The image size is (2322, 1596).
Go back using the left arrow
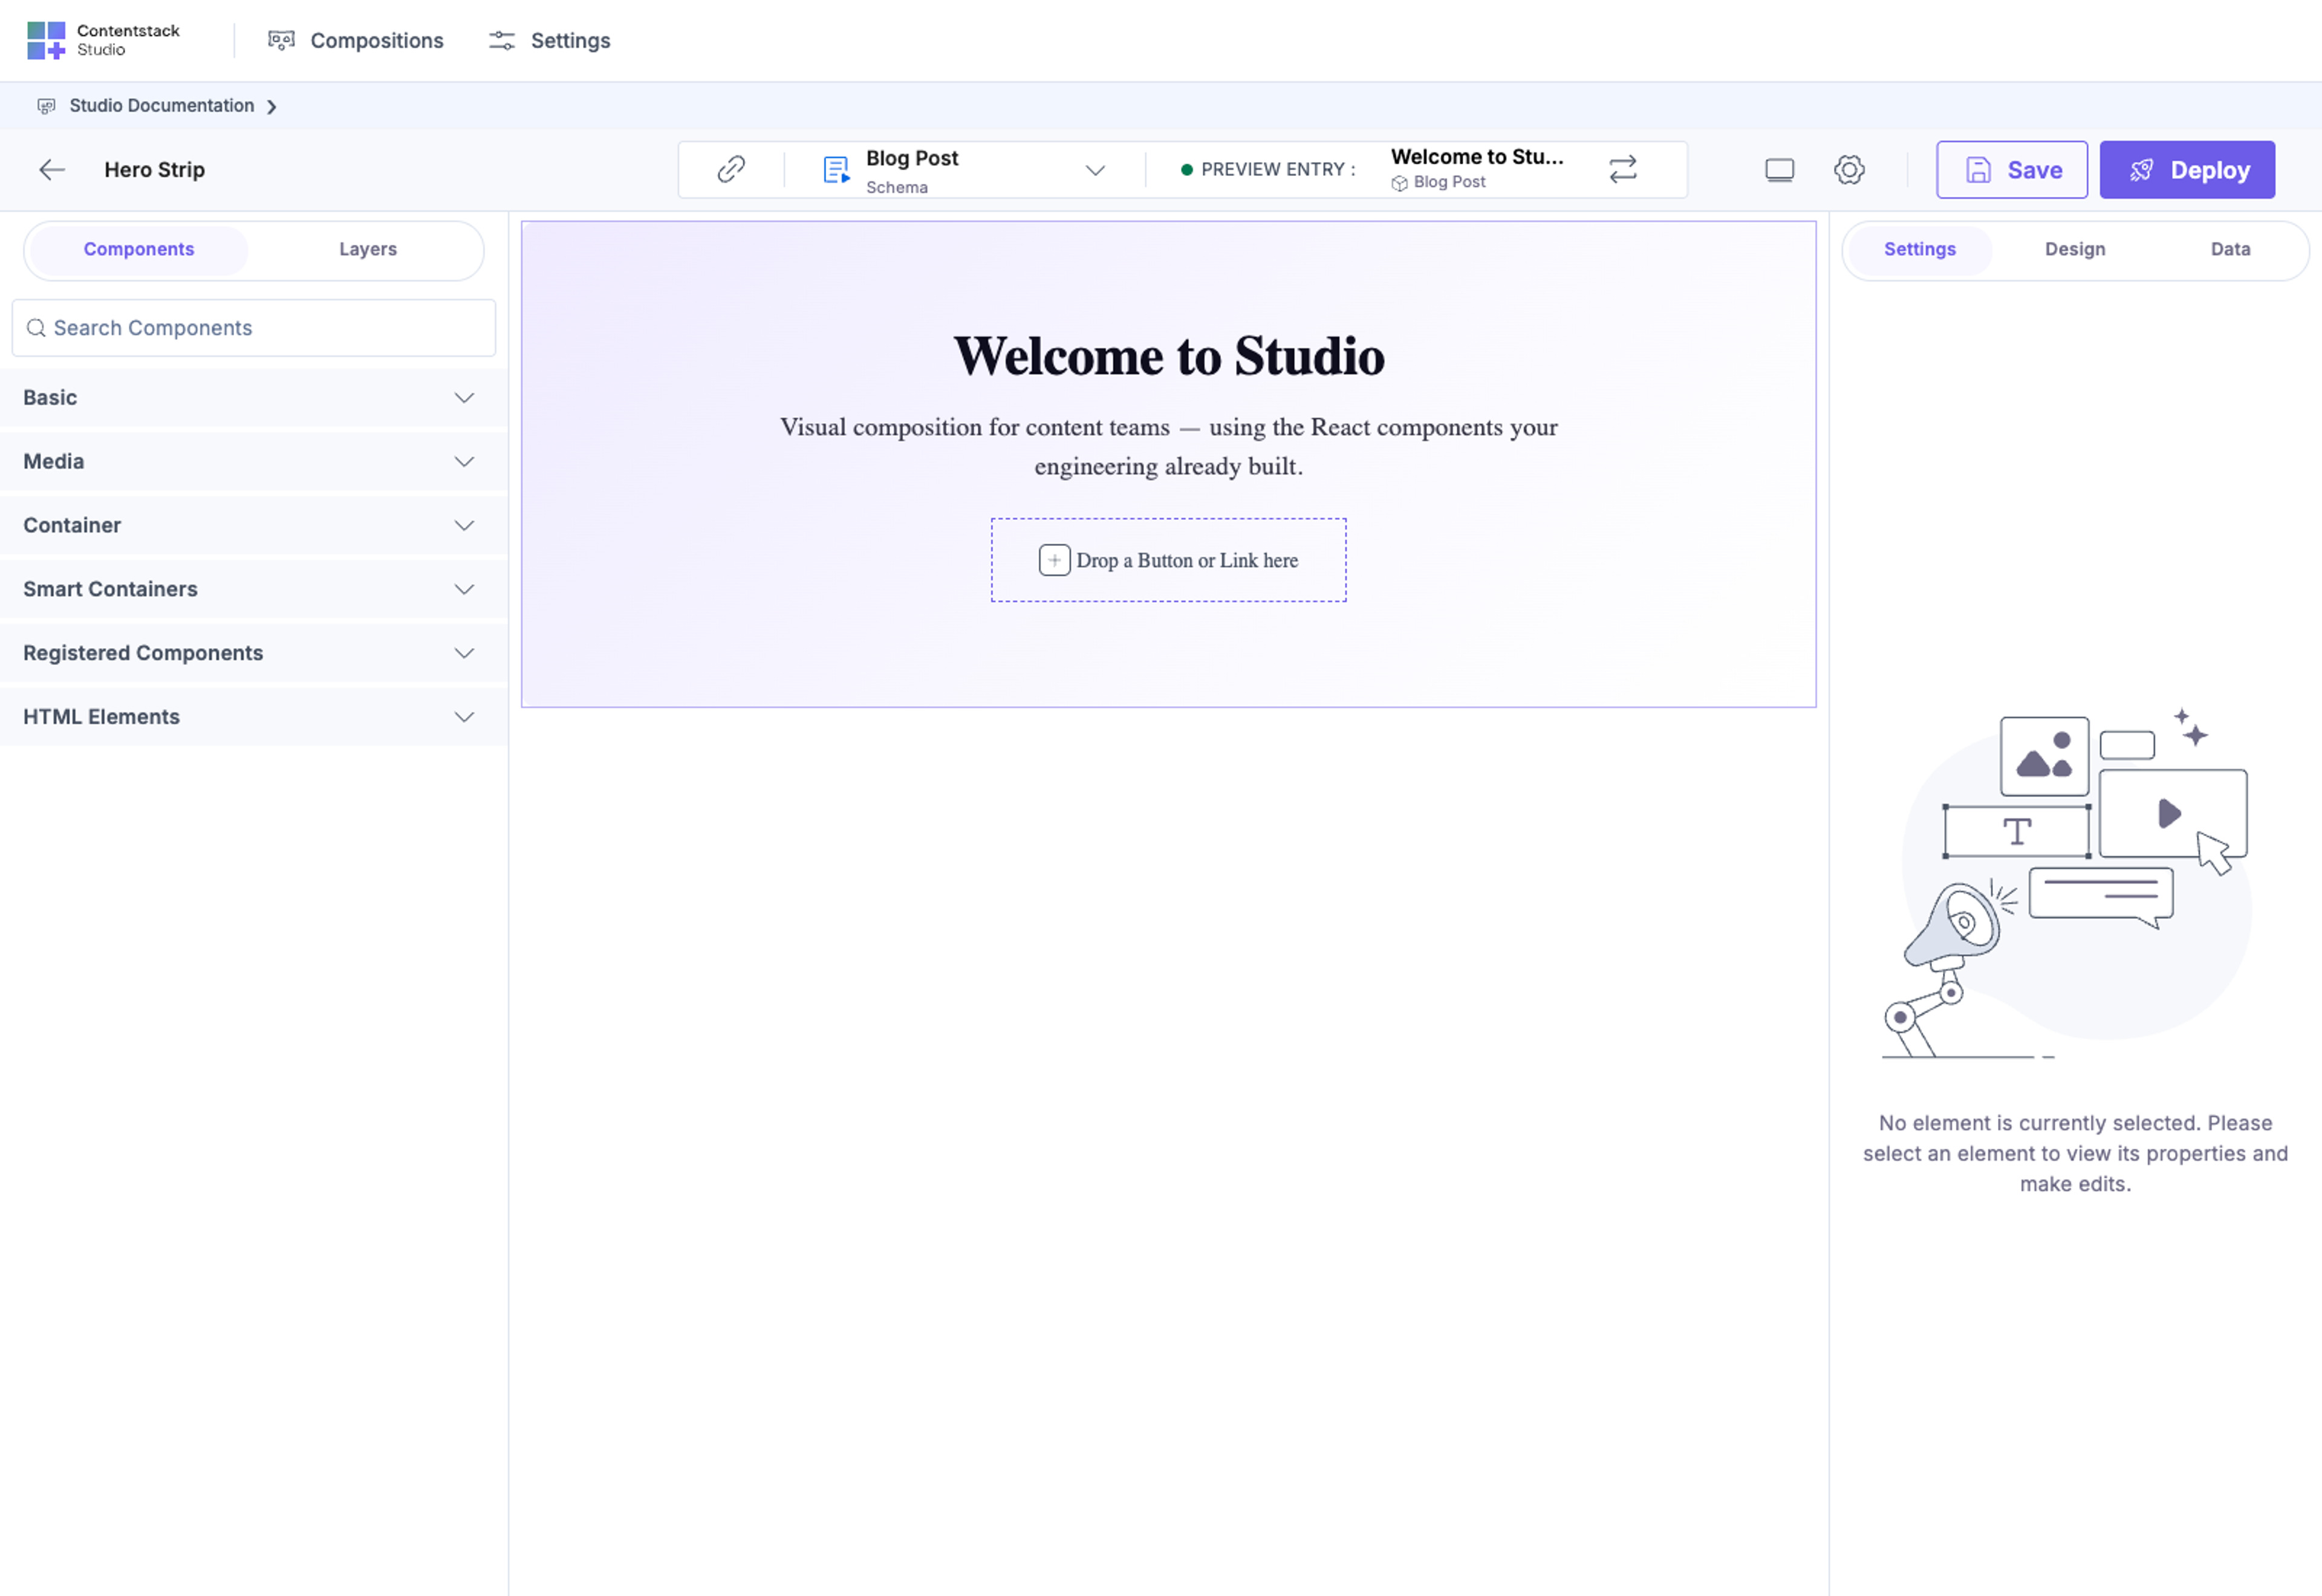pyautogui.click(x=52, y=169)
